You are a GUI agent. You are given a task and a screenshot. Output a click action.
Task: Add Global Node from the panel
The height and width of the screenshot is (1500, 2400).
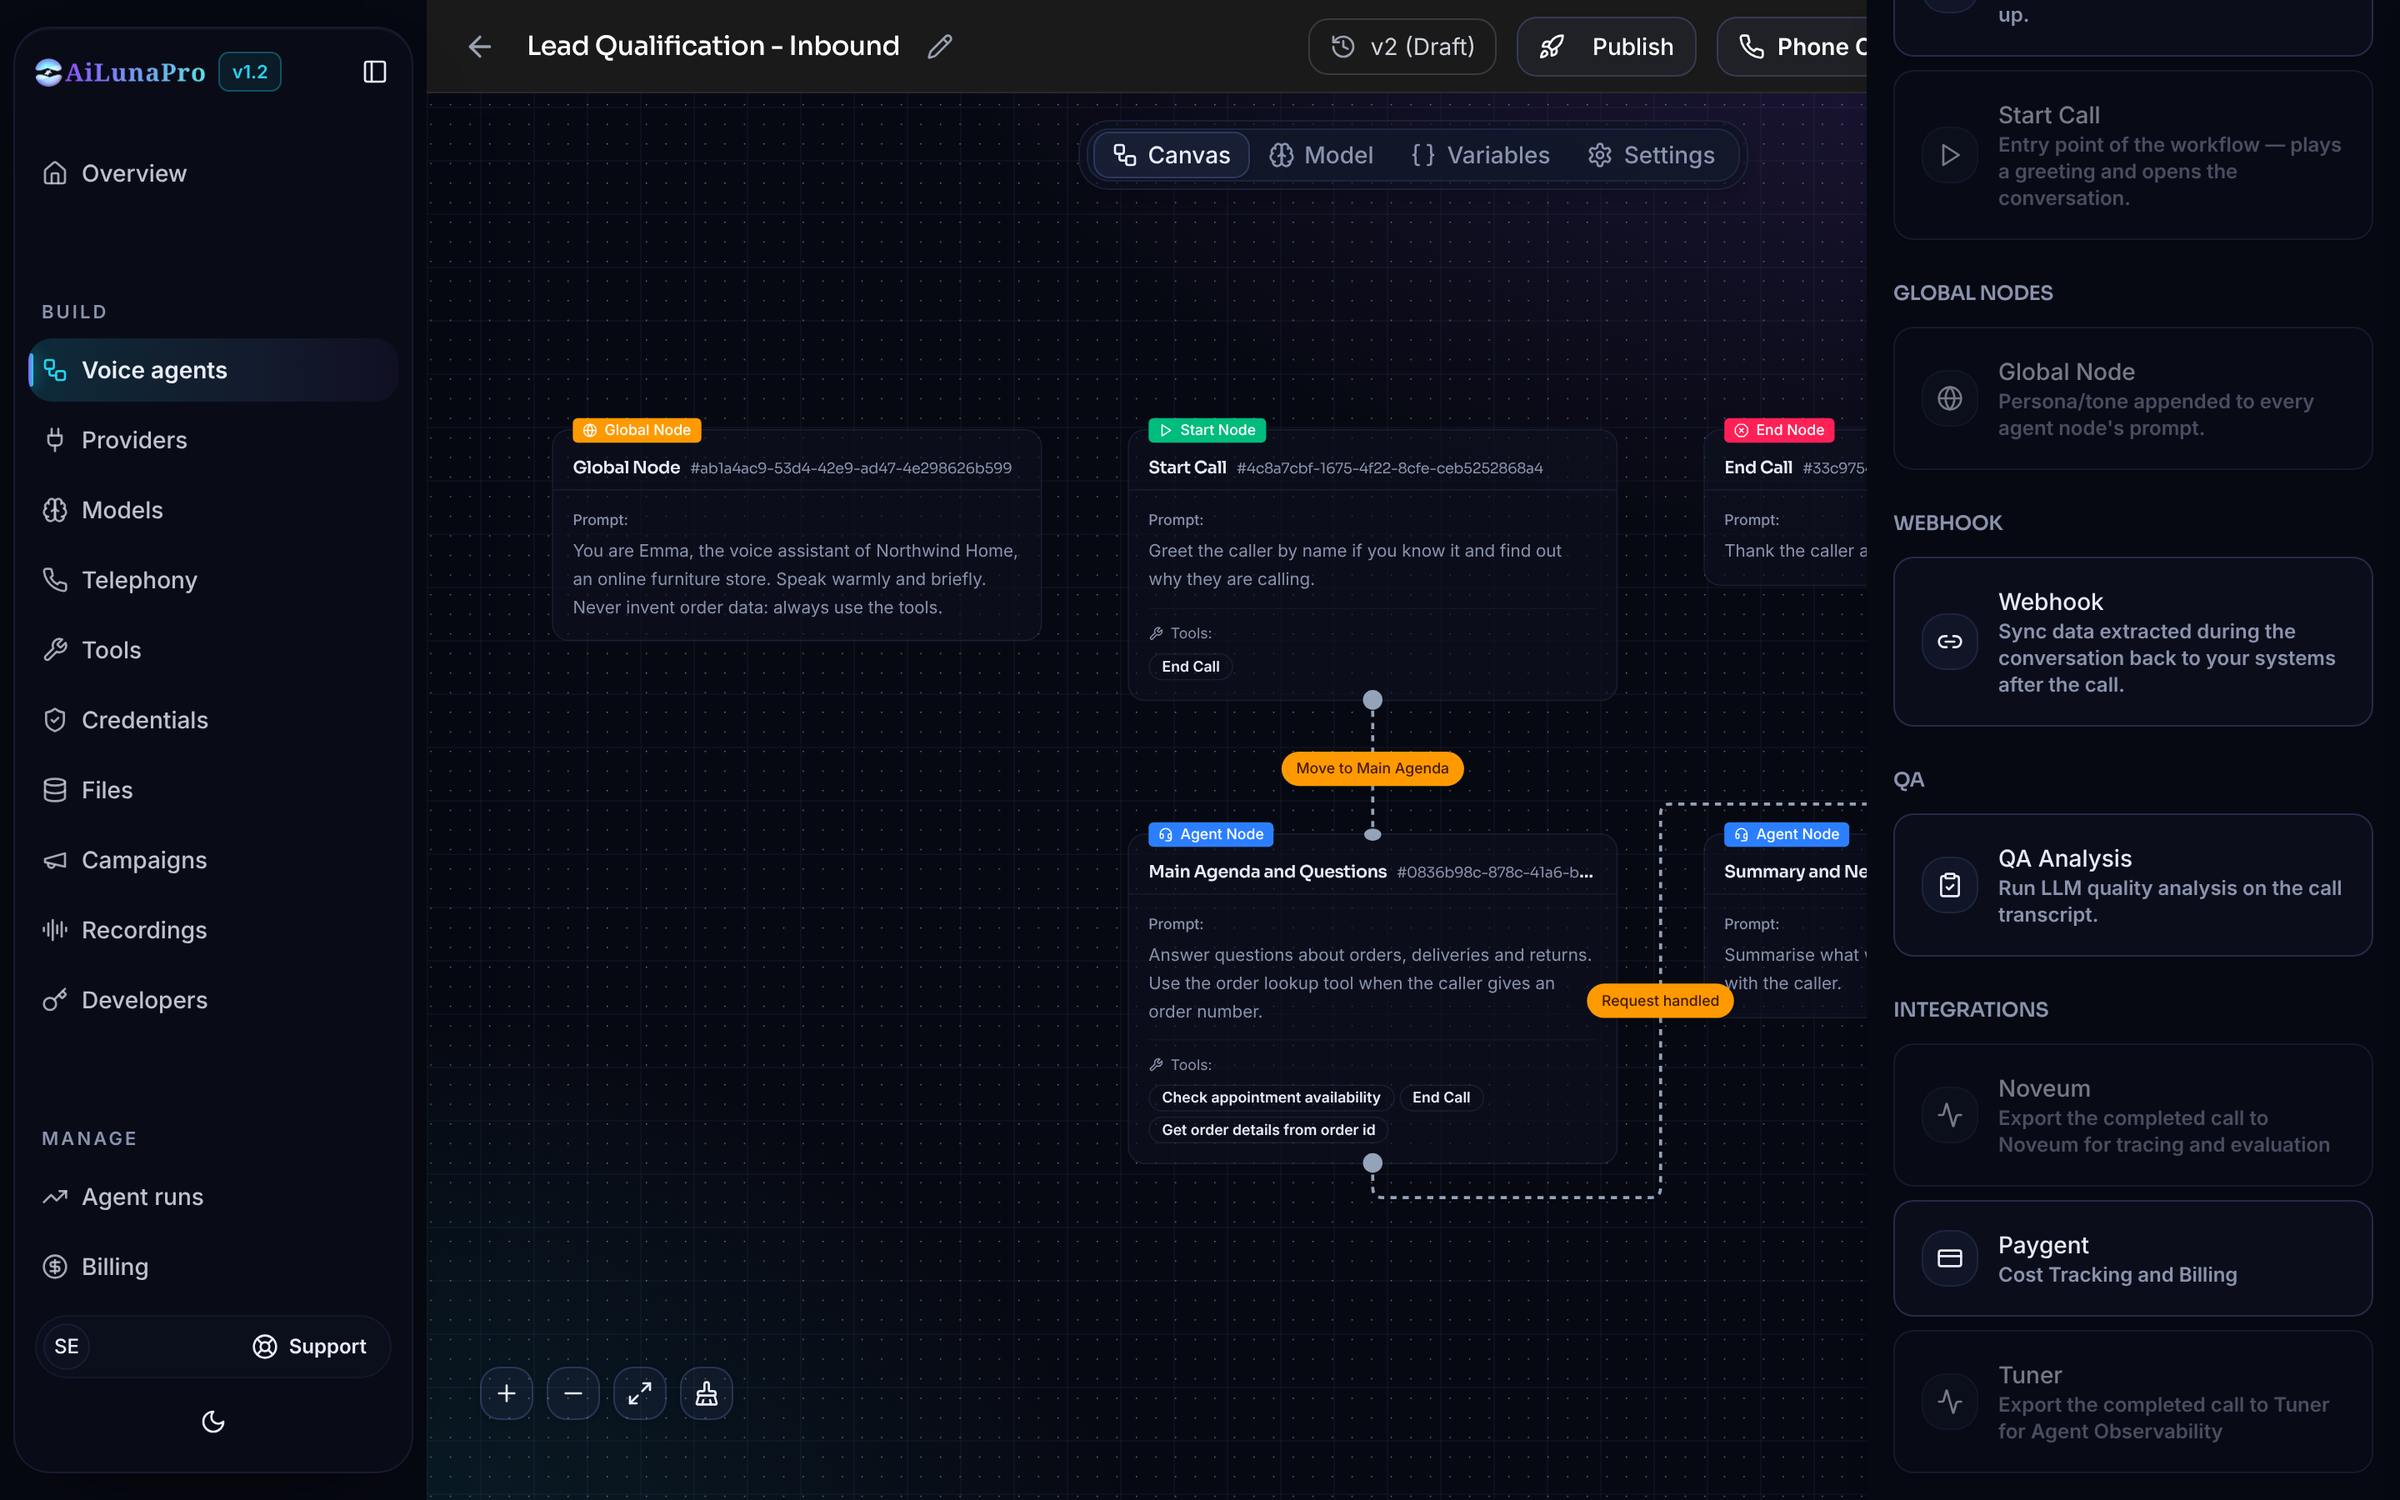click(x=2133, y=398)
